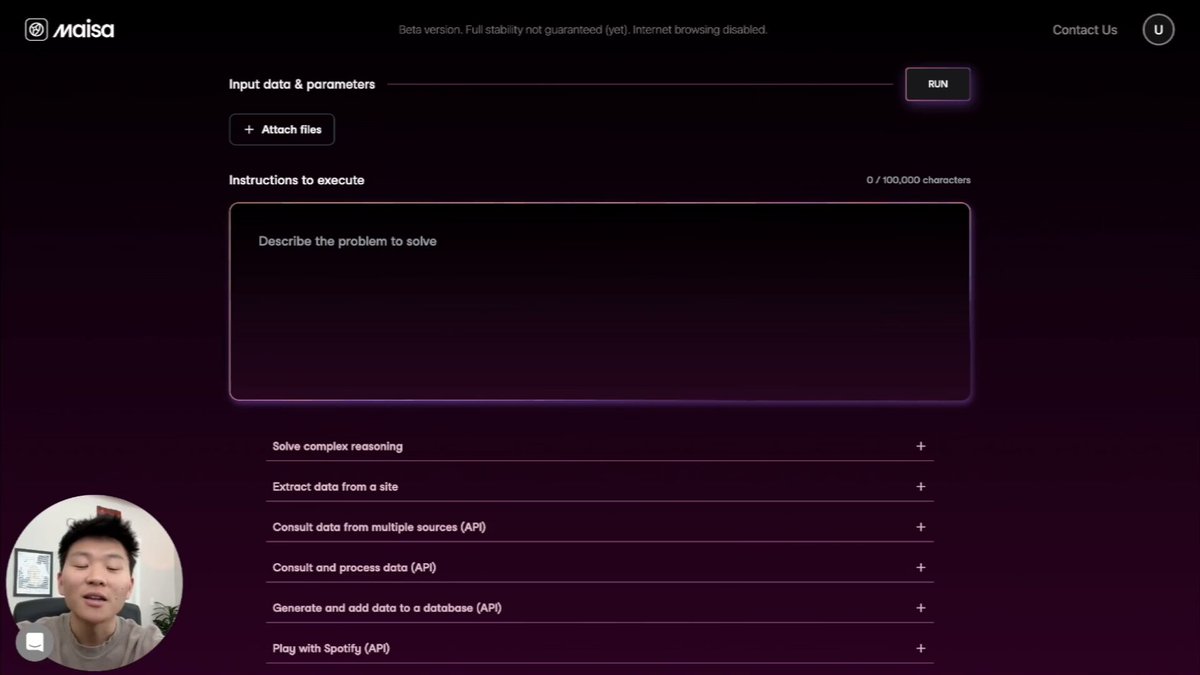Open the Contact Us link
Image resolution: width=1200 pixels, height=675 pixels.
1085,30
